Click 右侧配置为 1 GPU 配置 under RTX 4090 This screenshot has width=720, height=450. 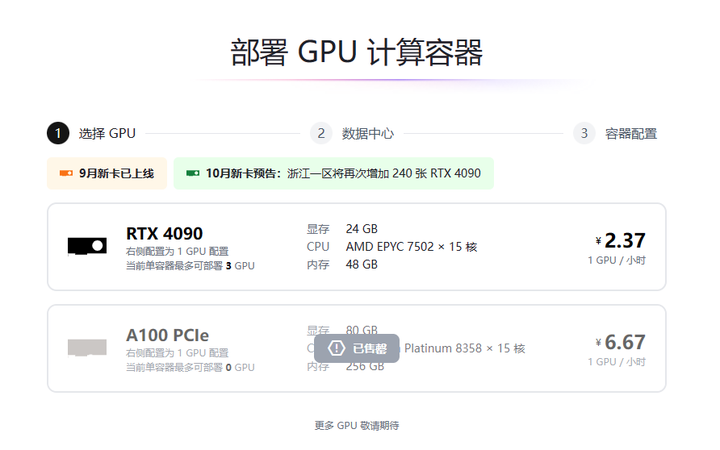click(x=177, y=251)
